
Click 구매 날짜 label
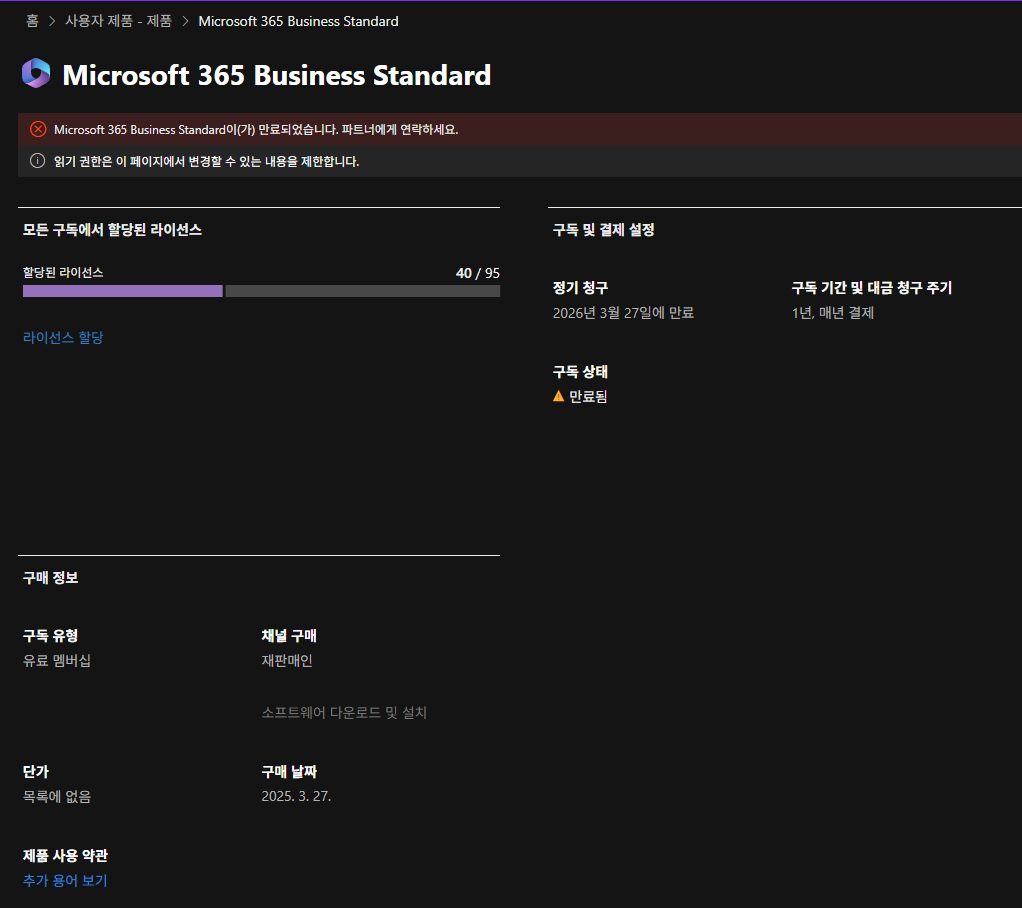[x=289, y=772]
